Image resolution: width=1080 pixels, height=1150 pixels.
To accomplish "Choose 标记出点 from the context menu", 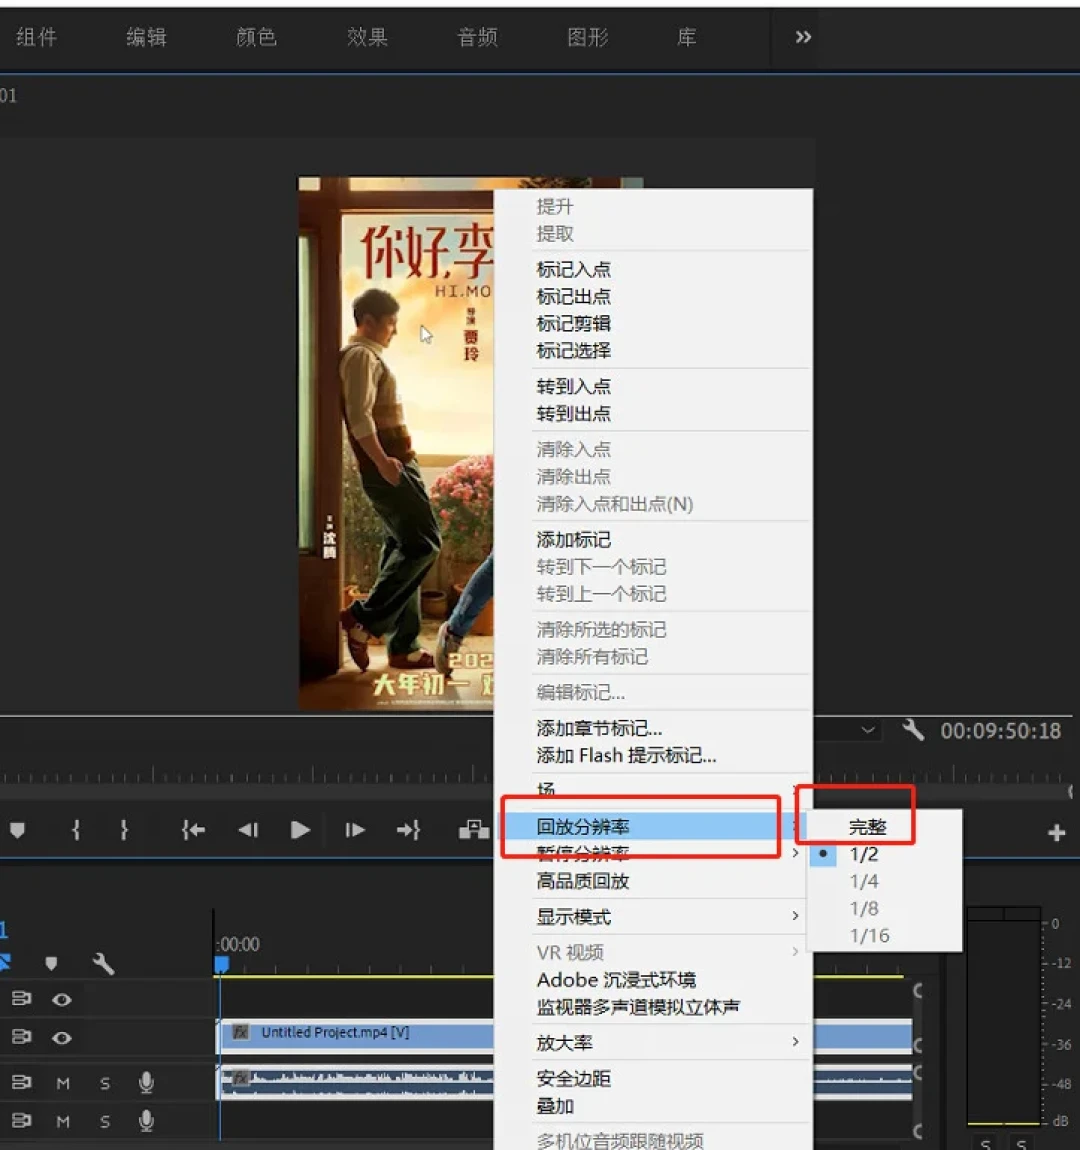I will point(653,296).
